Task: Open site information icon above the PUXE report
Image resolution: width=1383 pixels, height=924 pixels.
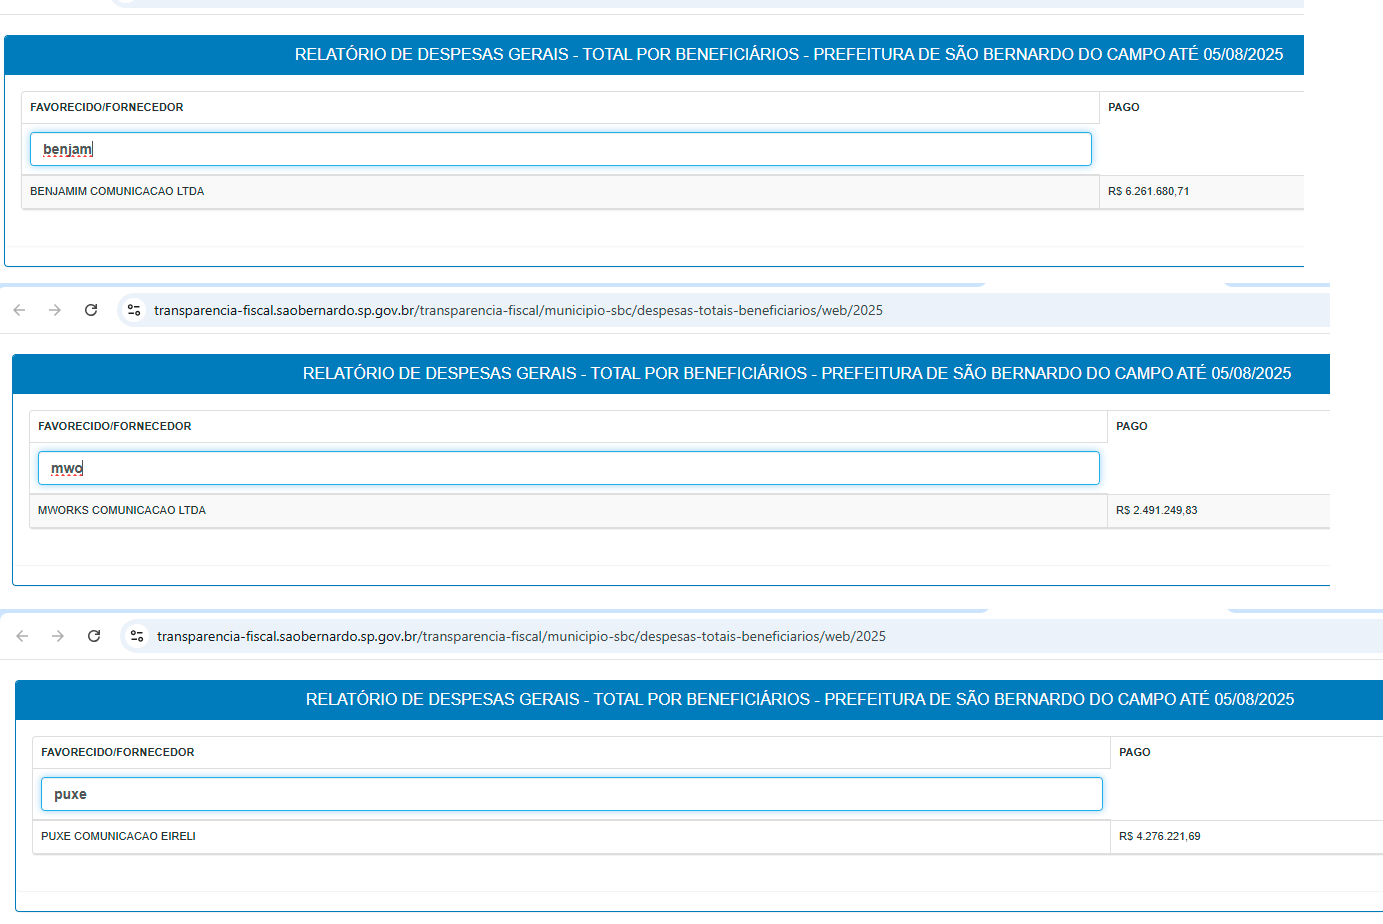Action: click(x=137, y=636)
